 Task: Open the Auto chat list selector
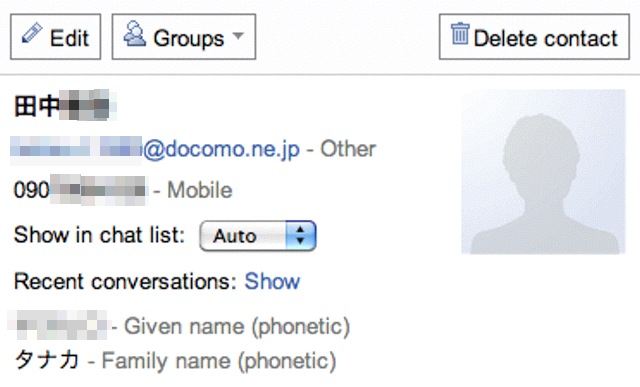click(258, 236)
